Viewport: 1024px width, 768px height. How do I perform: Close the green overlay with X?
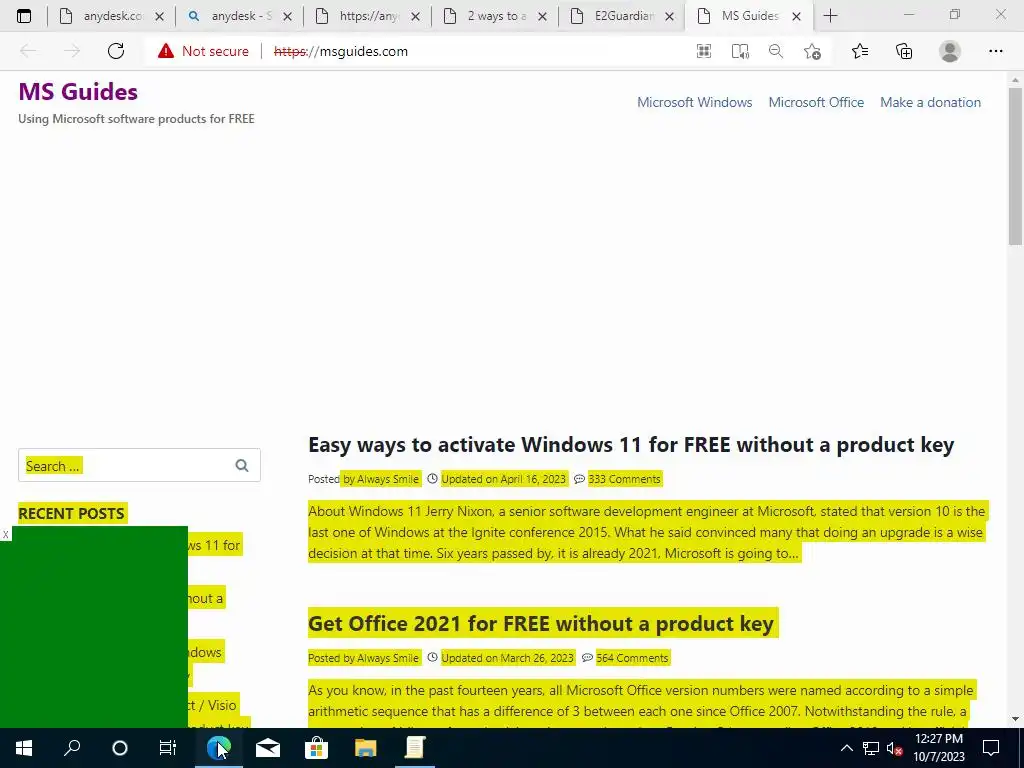click(5, 535)
